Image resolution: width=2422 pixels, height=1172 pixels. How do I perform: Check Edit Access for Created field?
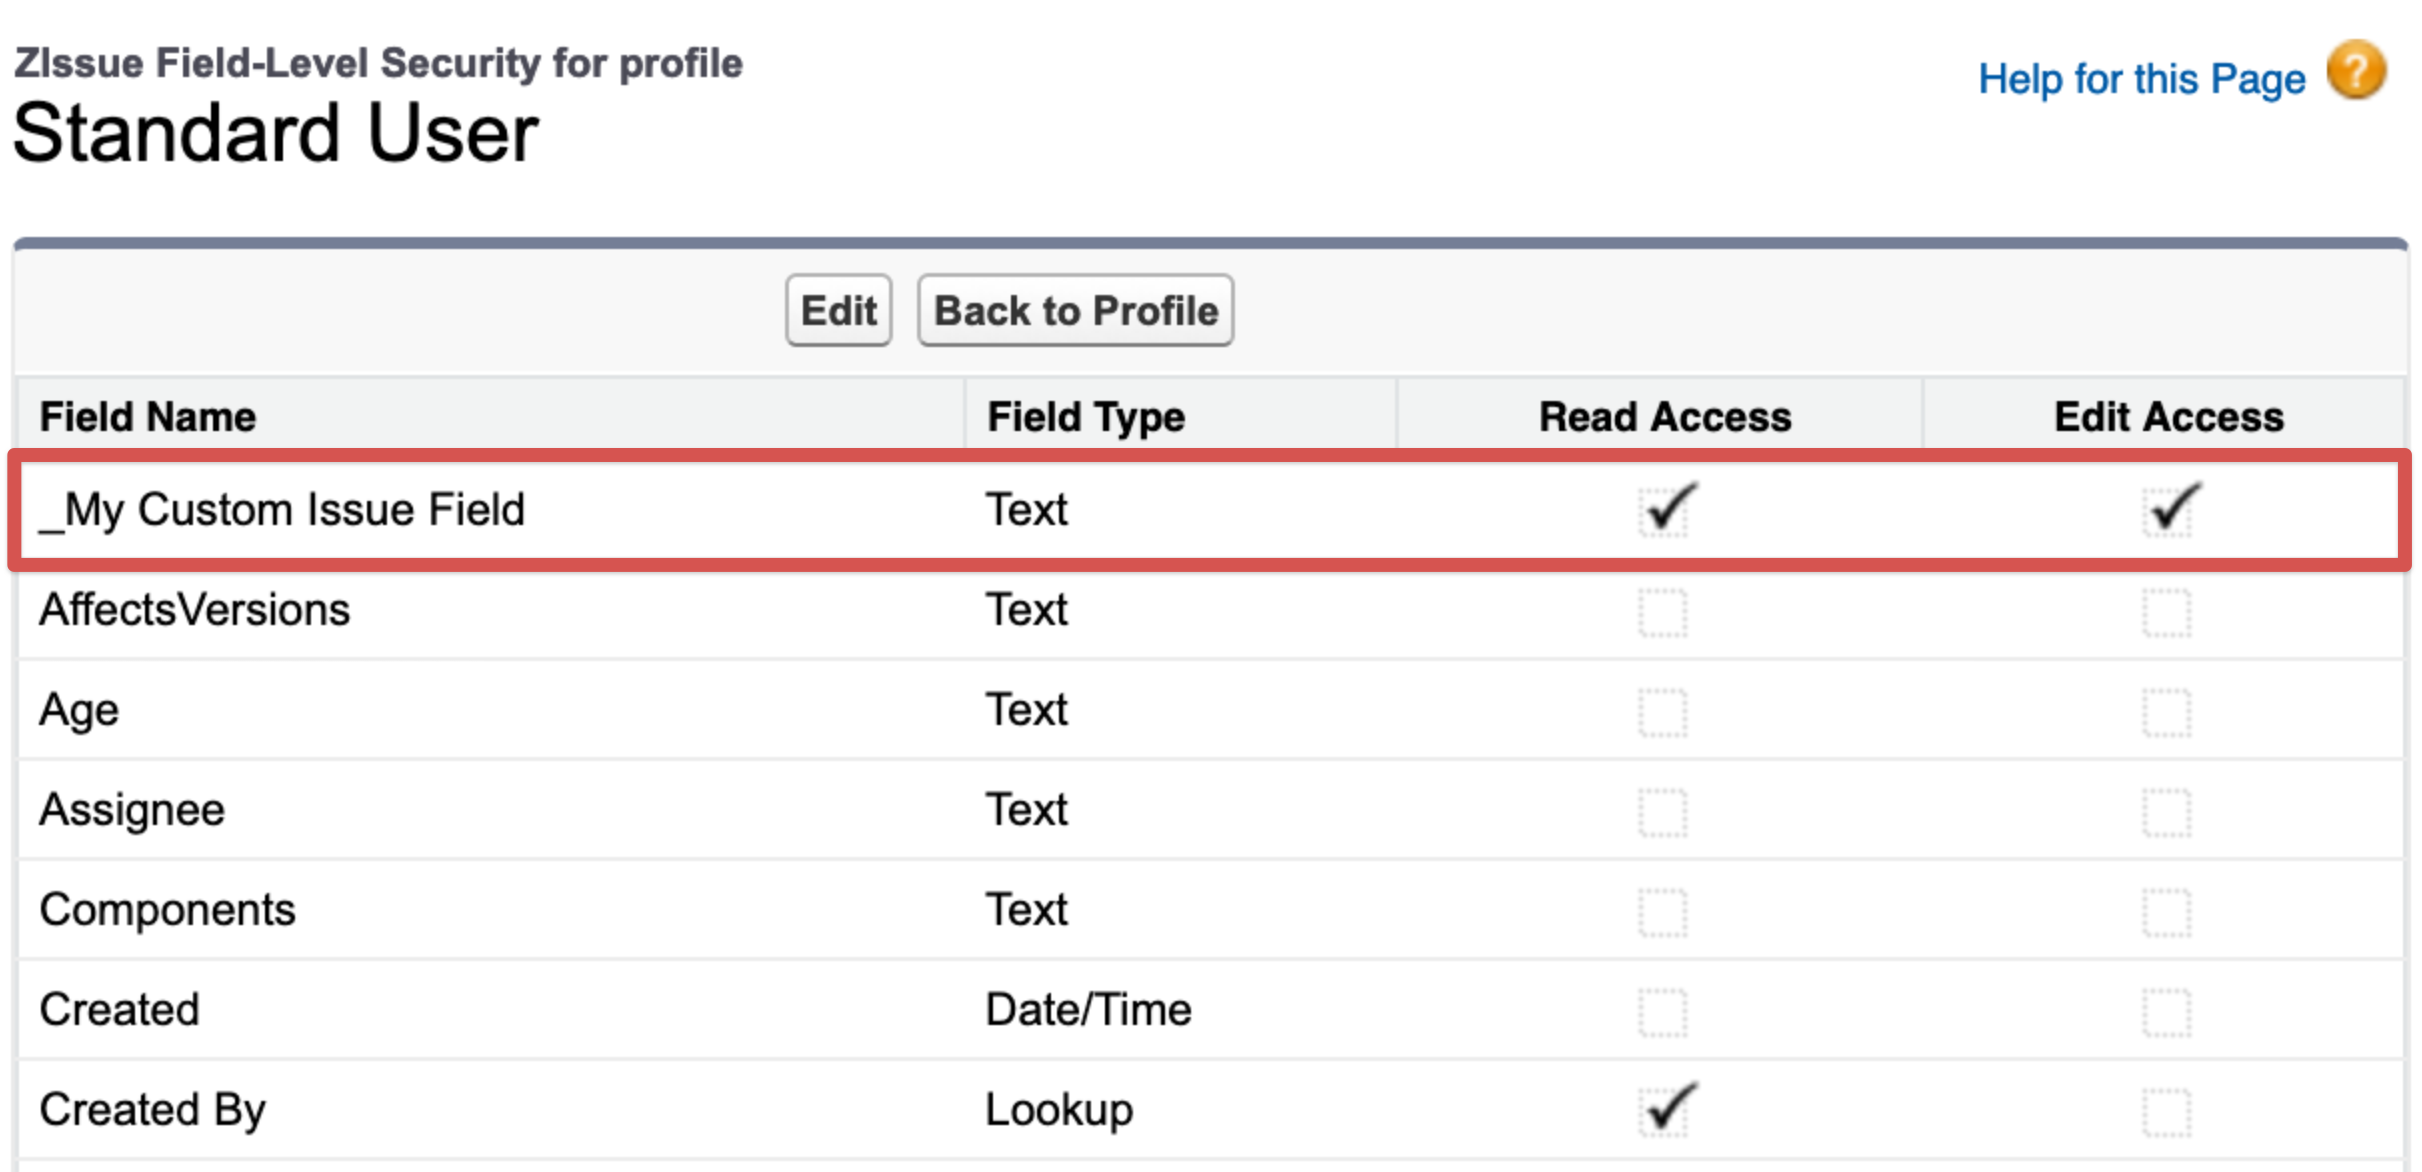(x=2167, y=1012)
